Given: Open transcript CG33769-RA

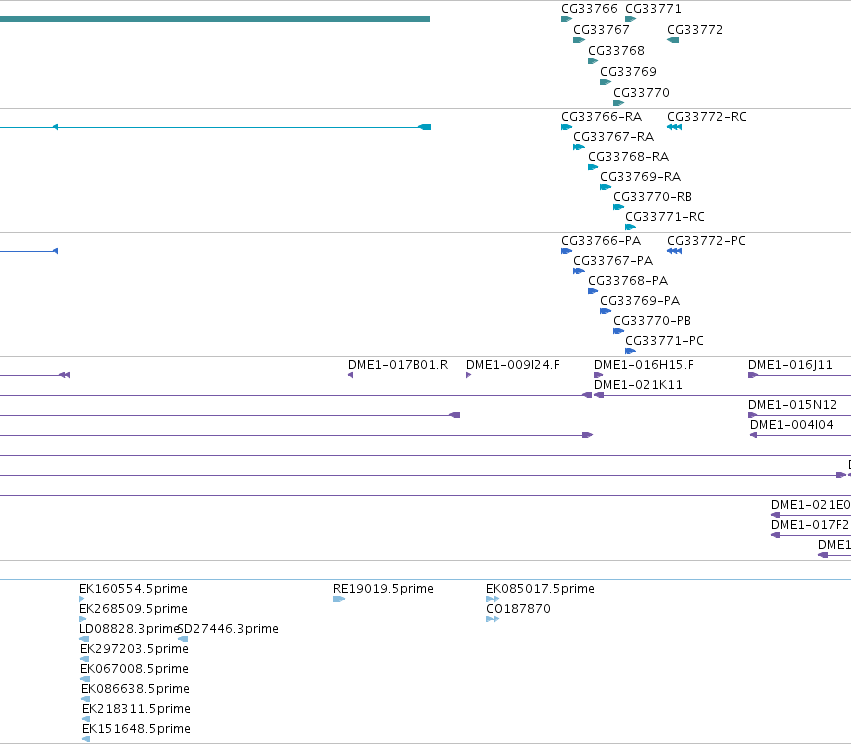Looking at the screenshot, I should click(x=640, y=177).
